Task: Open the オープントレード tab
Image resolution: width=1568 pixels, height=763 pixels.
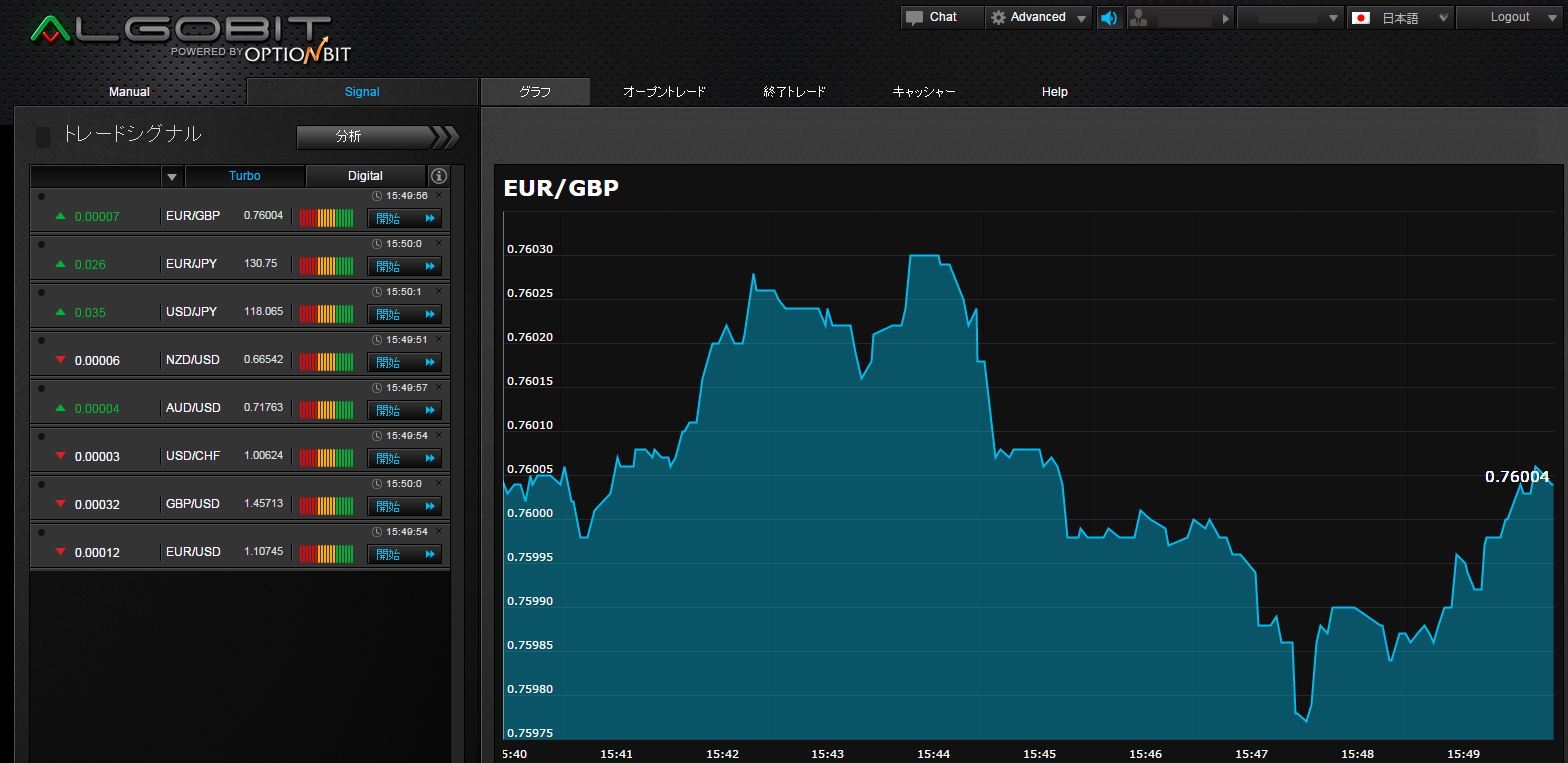Action: (x=664, y=92)
